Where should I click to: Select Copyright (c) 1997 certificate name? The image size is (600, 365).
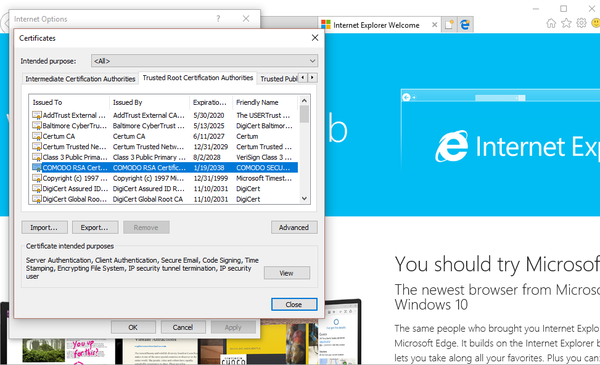coord(75,178)
